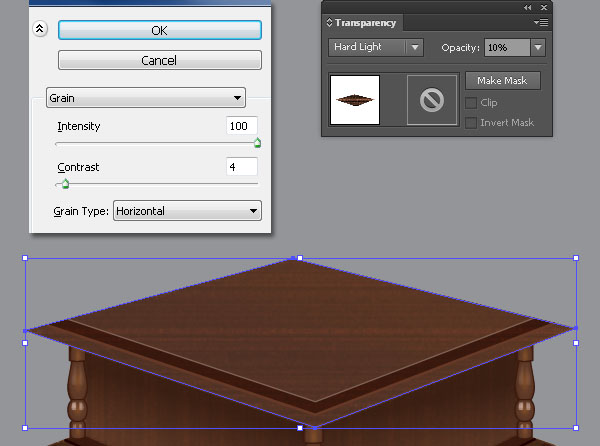This screenshot has width=600, height=446.
Task: Close the Transparency panel
Action: click(544, 7)
